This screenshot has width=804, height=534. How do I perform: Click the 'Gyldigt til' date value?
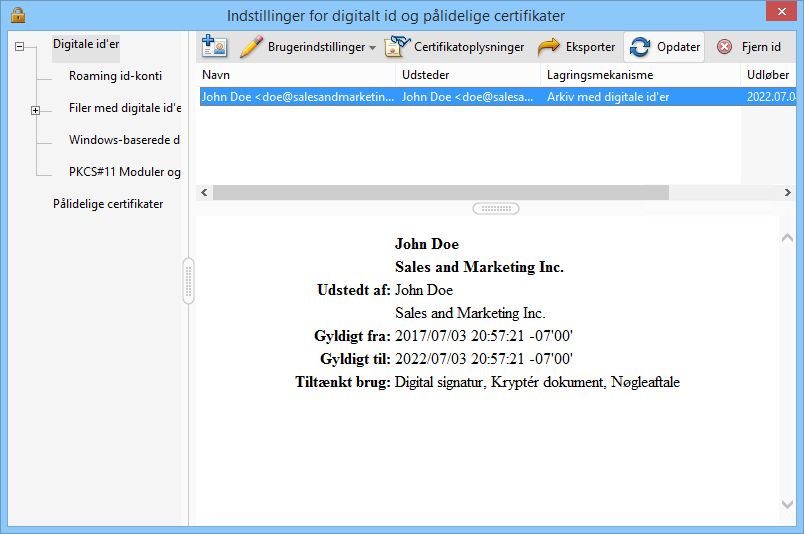pyautogui.click(x=484, y=359)
